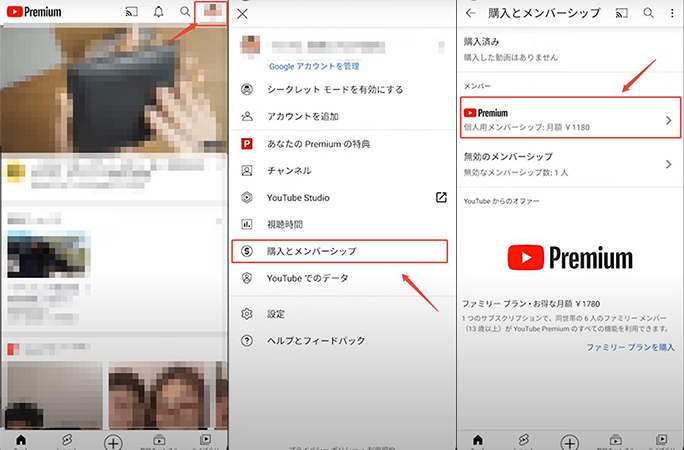Tap the add-person icon beside アカウントを追加
The width and height of the screenshot is (684, 450).
click(x=247, y=116)
